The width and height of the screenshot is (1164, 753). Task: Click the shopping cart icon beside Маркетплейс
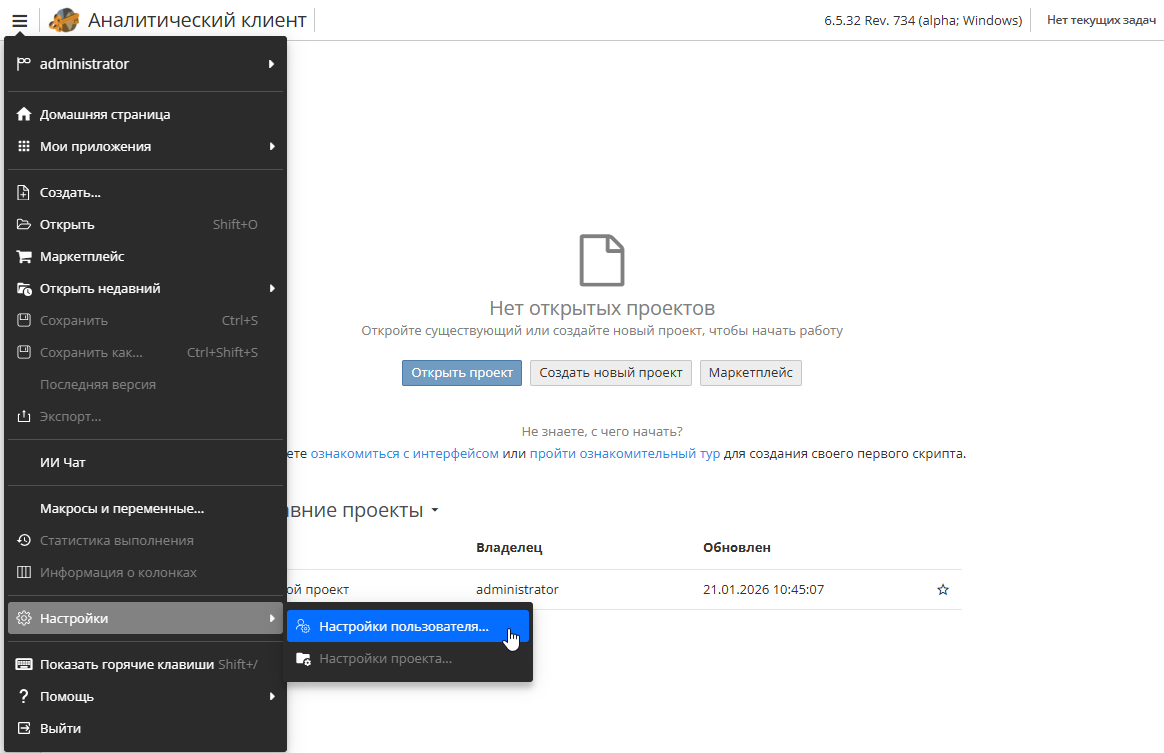(23, 256)
